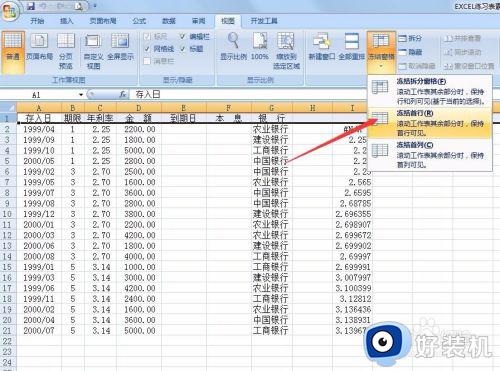Click 取消隐藏 unhide window button
This screenshot has width=500, height=371.
417,66
